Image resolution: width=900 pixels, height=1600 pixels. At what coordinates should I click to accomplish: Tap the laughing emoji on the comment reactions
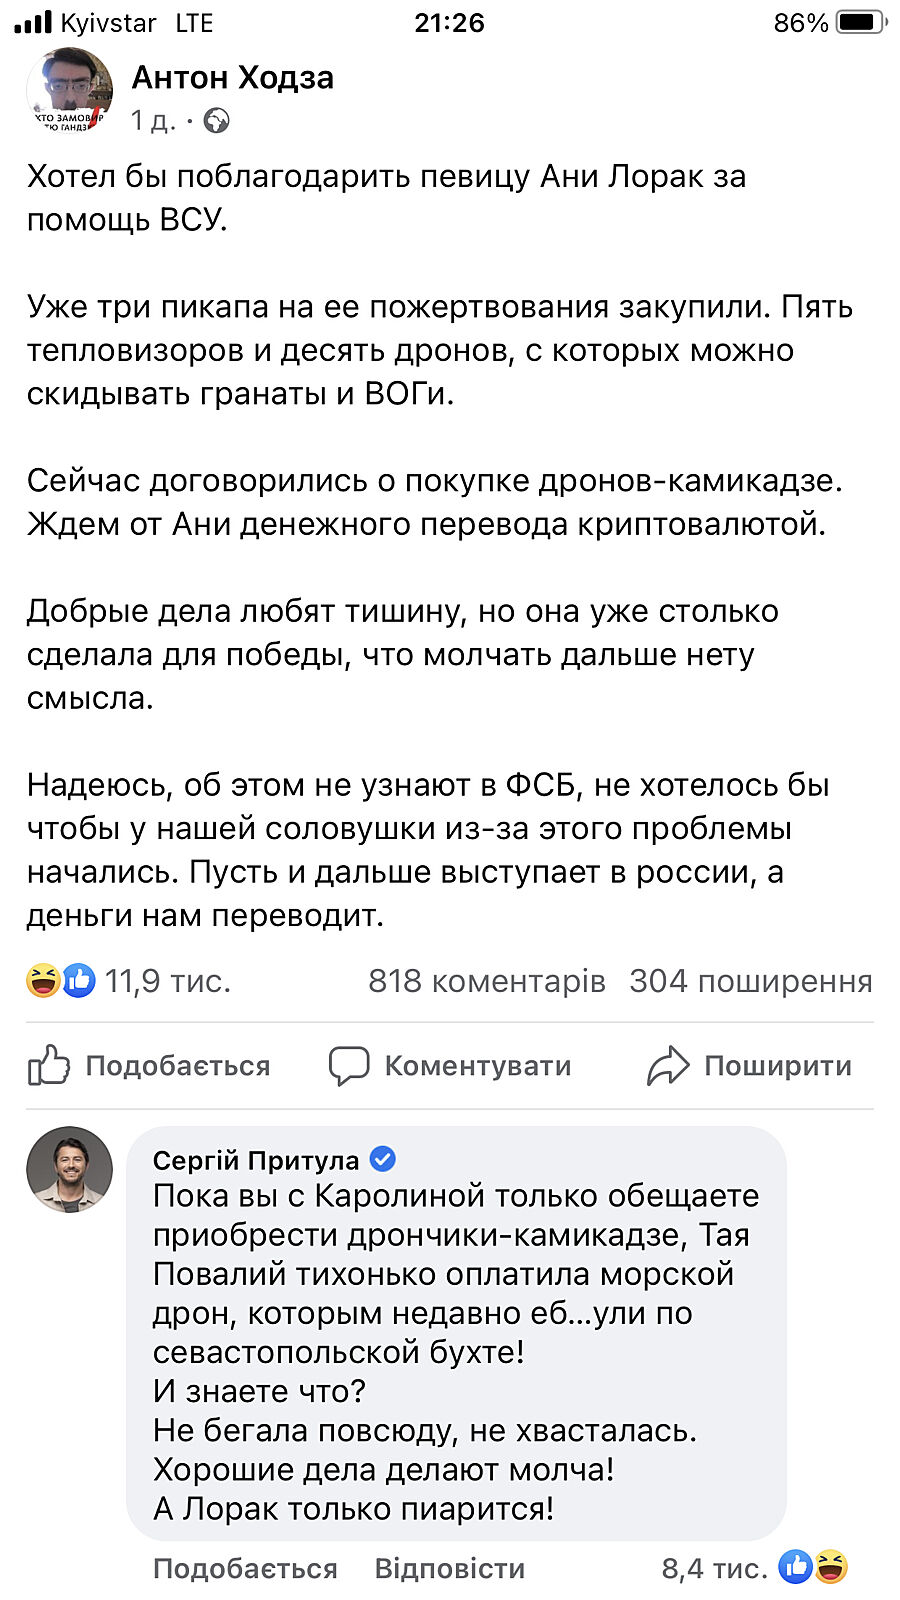[831, 1566]
